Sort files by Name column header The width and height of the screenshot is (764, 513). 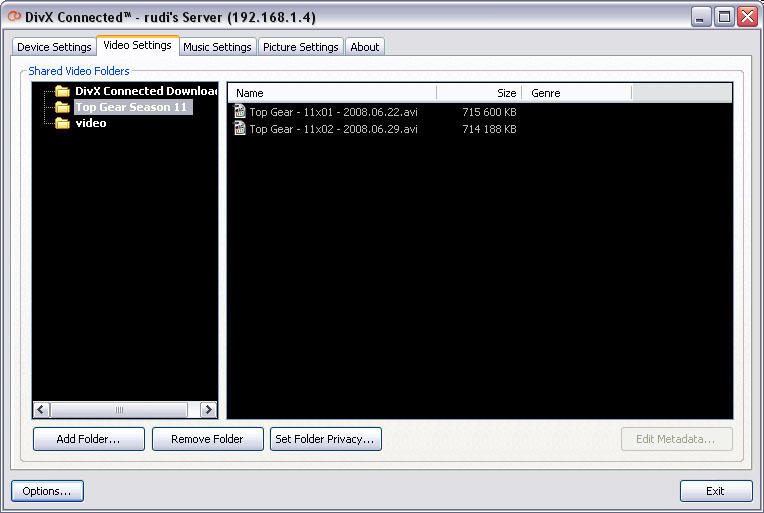332,93
